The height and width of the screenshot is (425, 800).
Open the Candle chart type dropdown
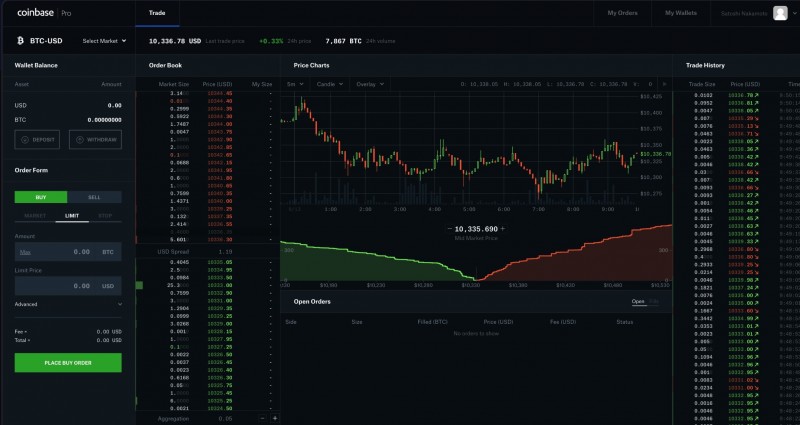pos(330,84)
